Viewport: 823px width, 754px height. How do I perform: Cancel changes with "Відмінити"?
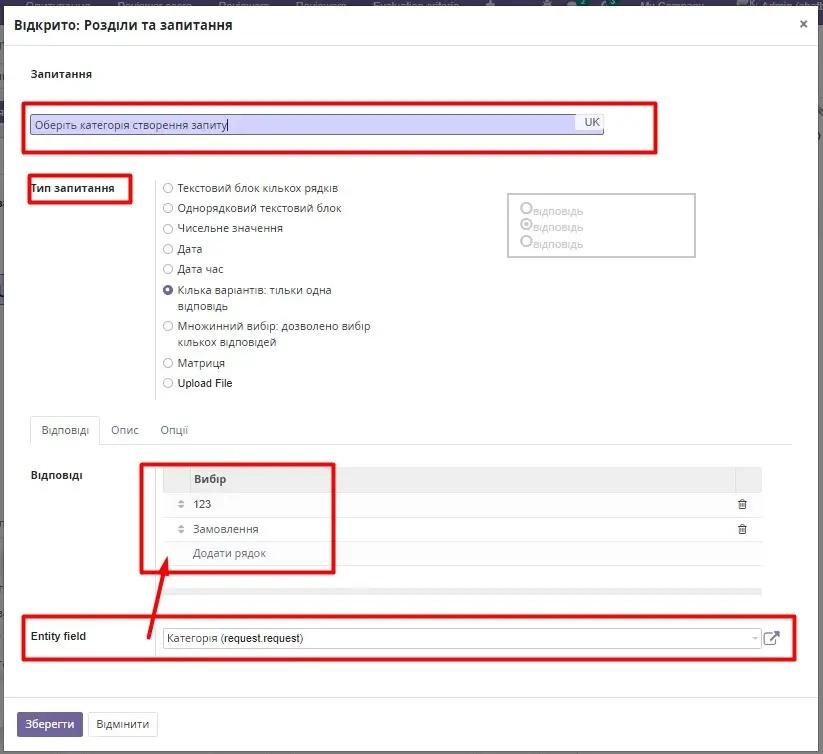click(x=122, y=724)
